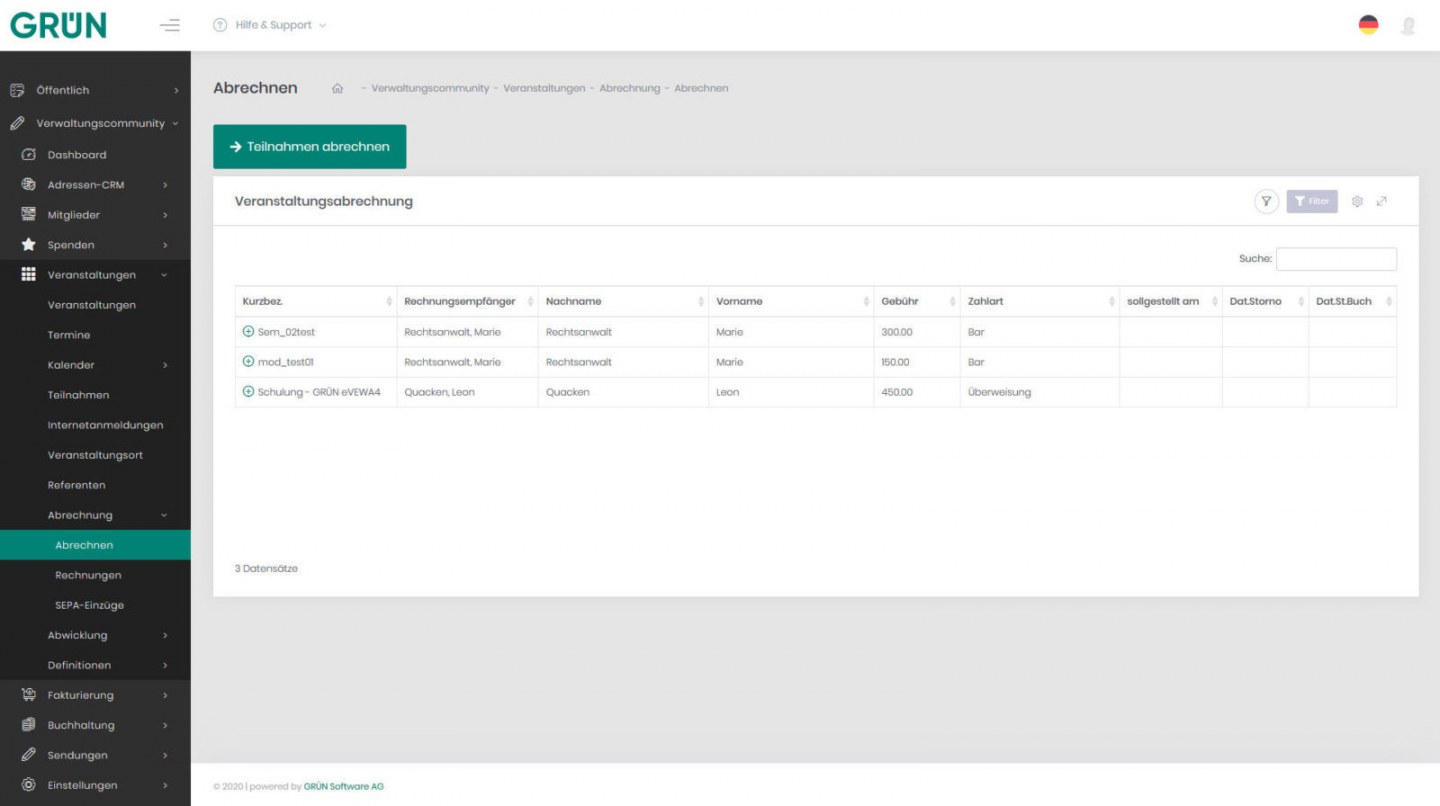Expand panel to fullscreen with arrows icon
Screen dimensions: 1440x806
(x=1382, y=201)
